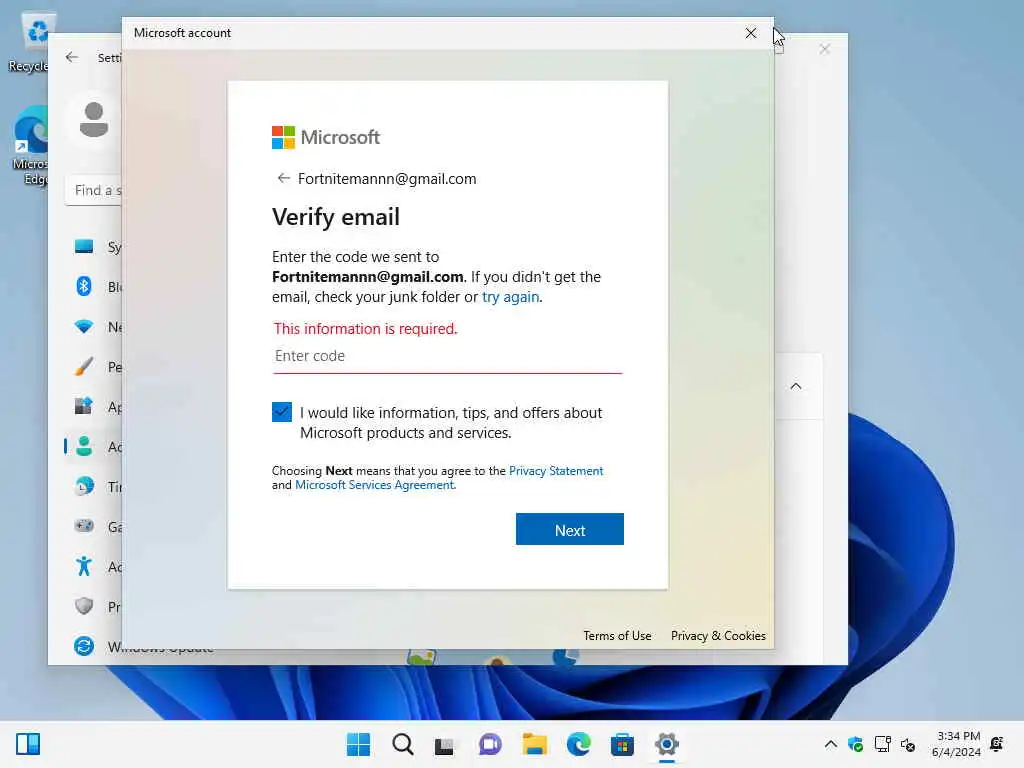Open taskbar Search

point(402,744)
